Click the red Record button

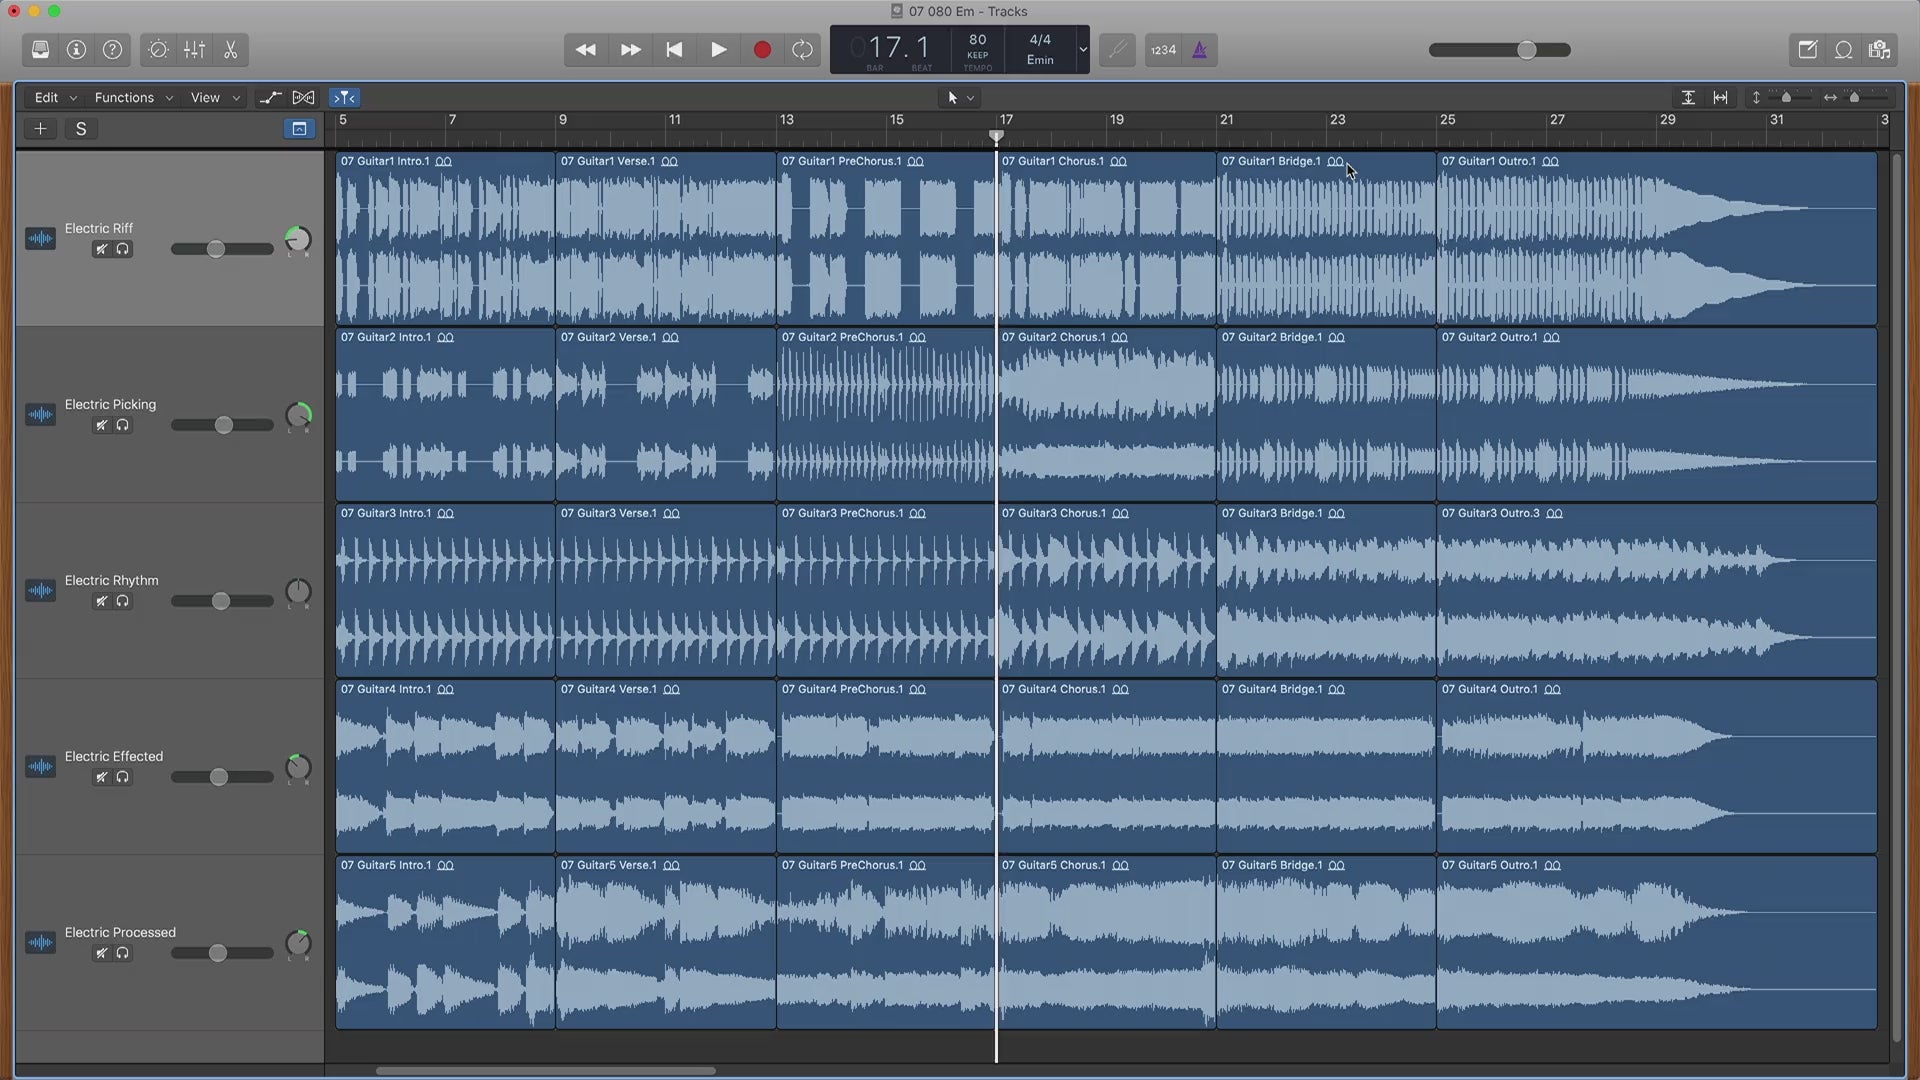(x=762, y=50)
